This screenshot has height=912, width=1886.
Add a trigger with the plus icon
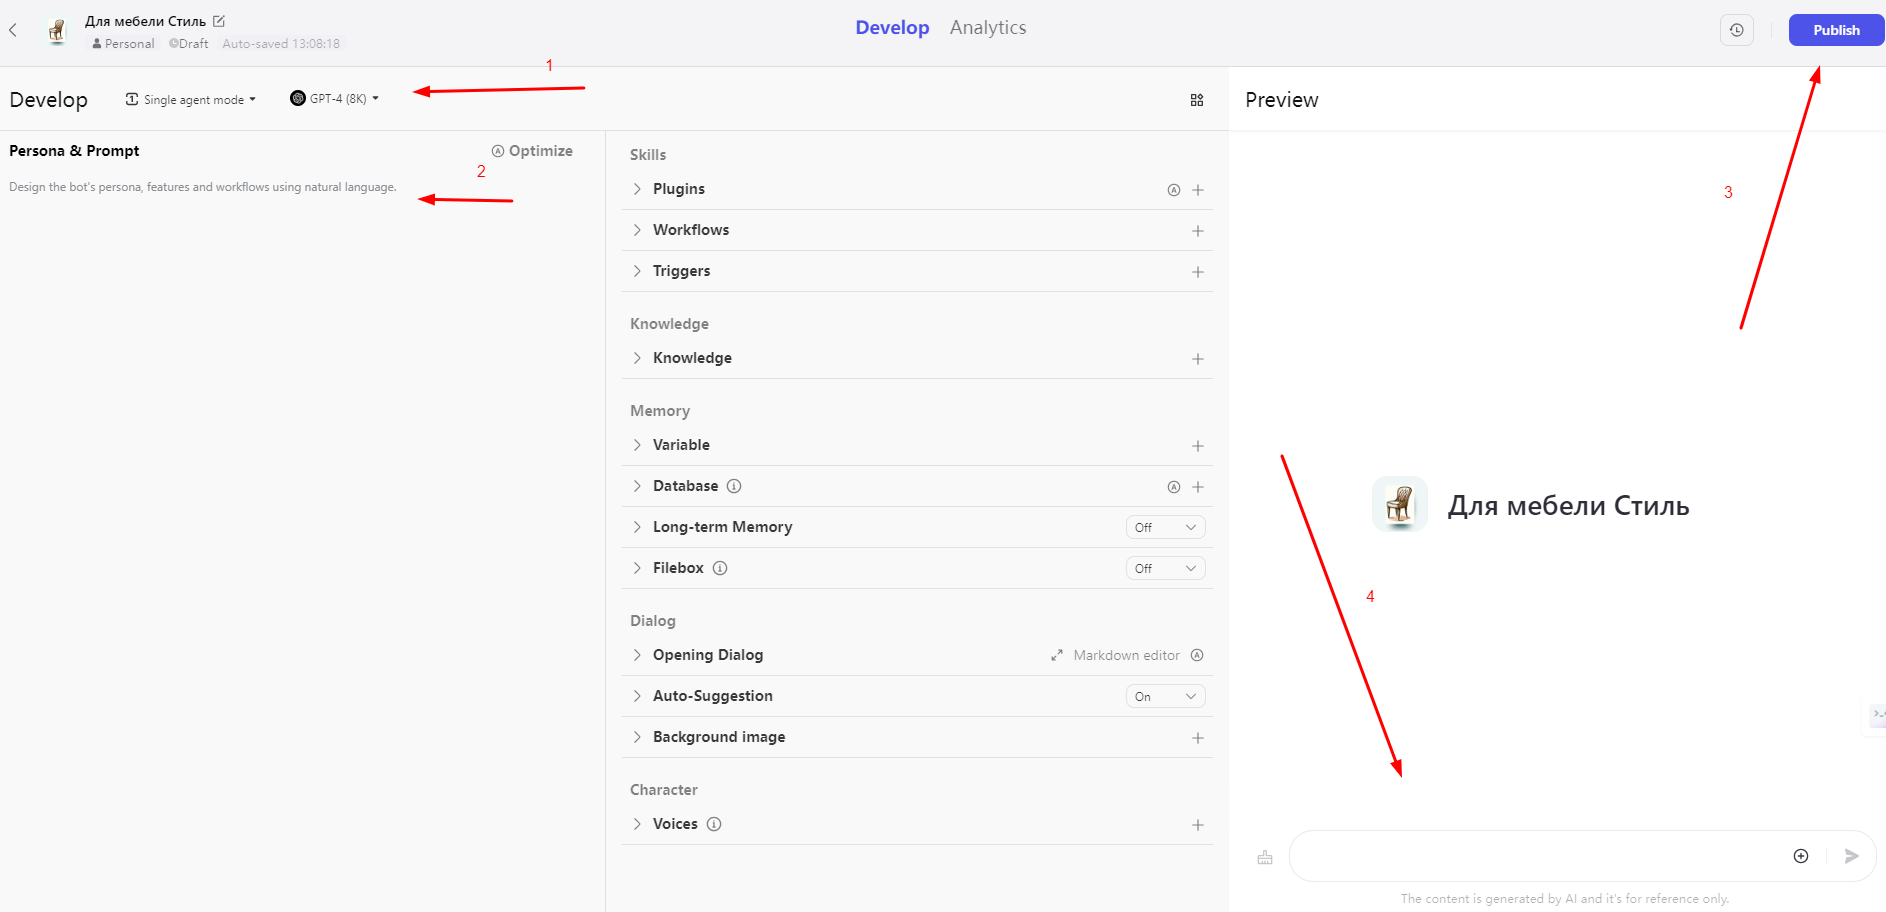(x=1198, y=272)
